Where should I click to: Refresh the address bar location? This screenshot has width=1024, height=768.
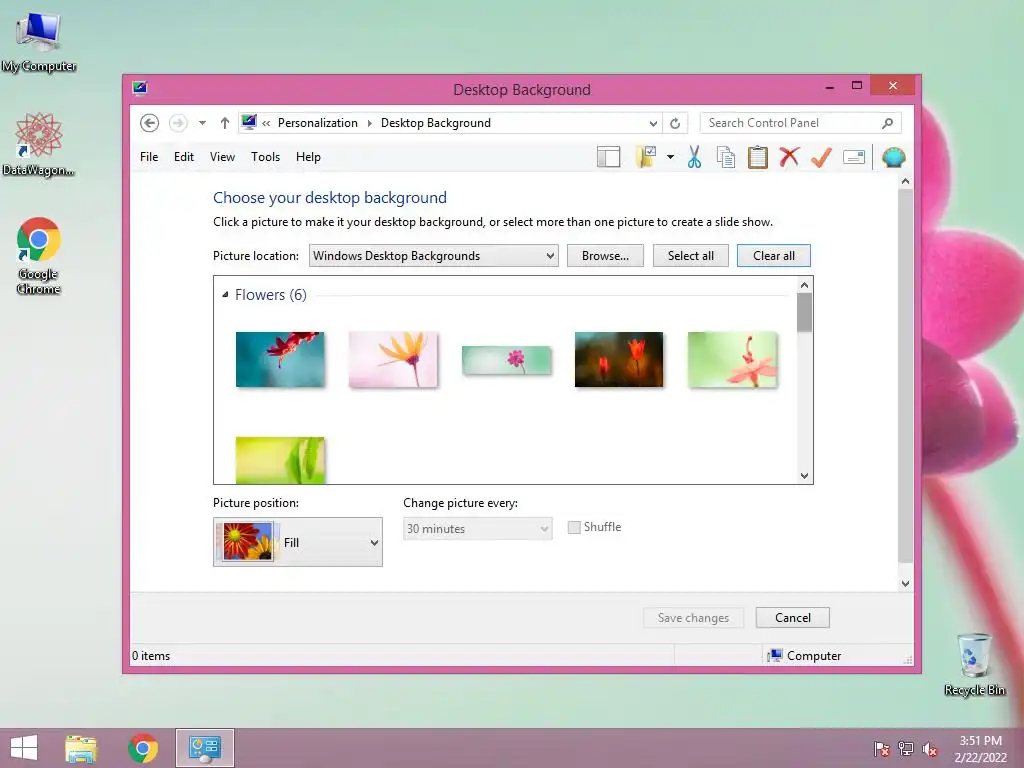point(675,123)
